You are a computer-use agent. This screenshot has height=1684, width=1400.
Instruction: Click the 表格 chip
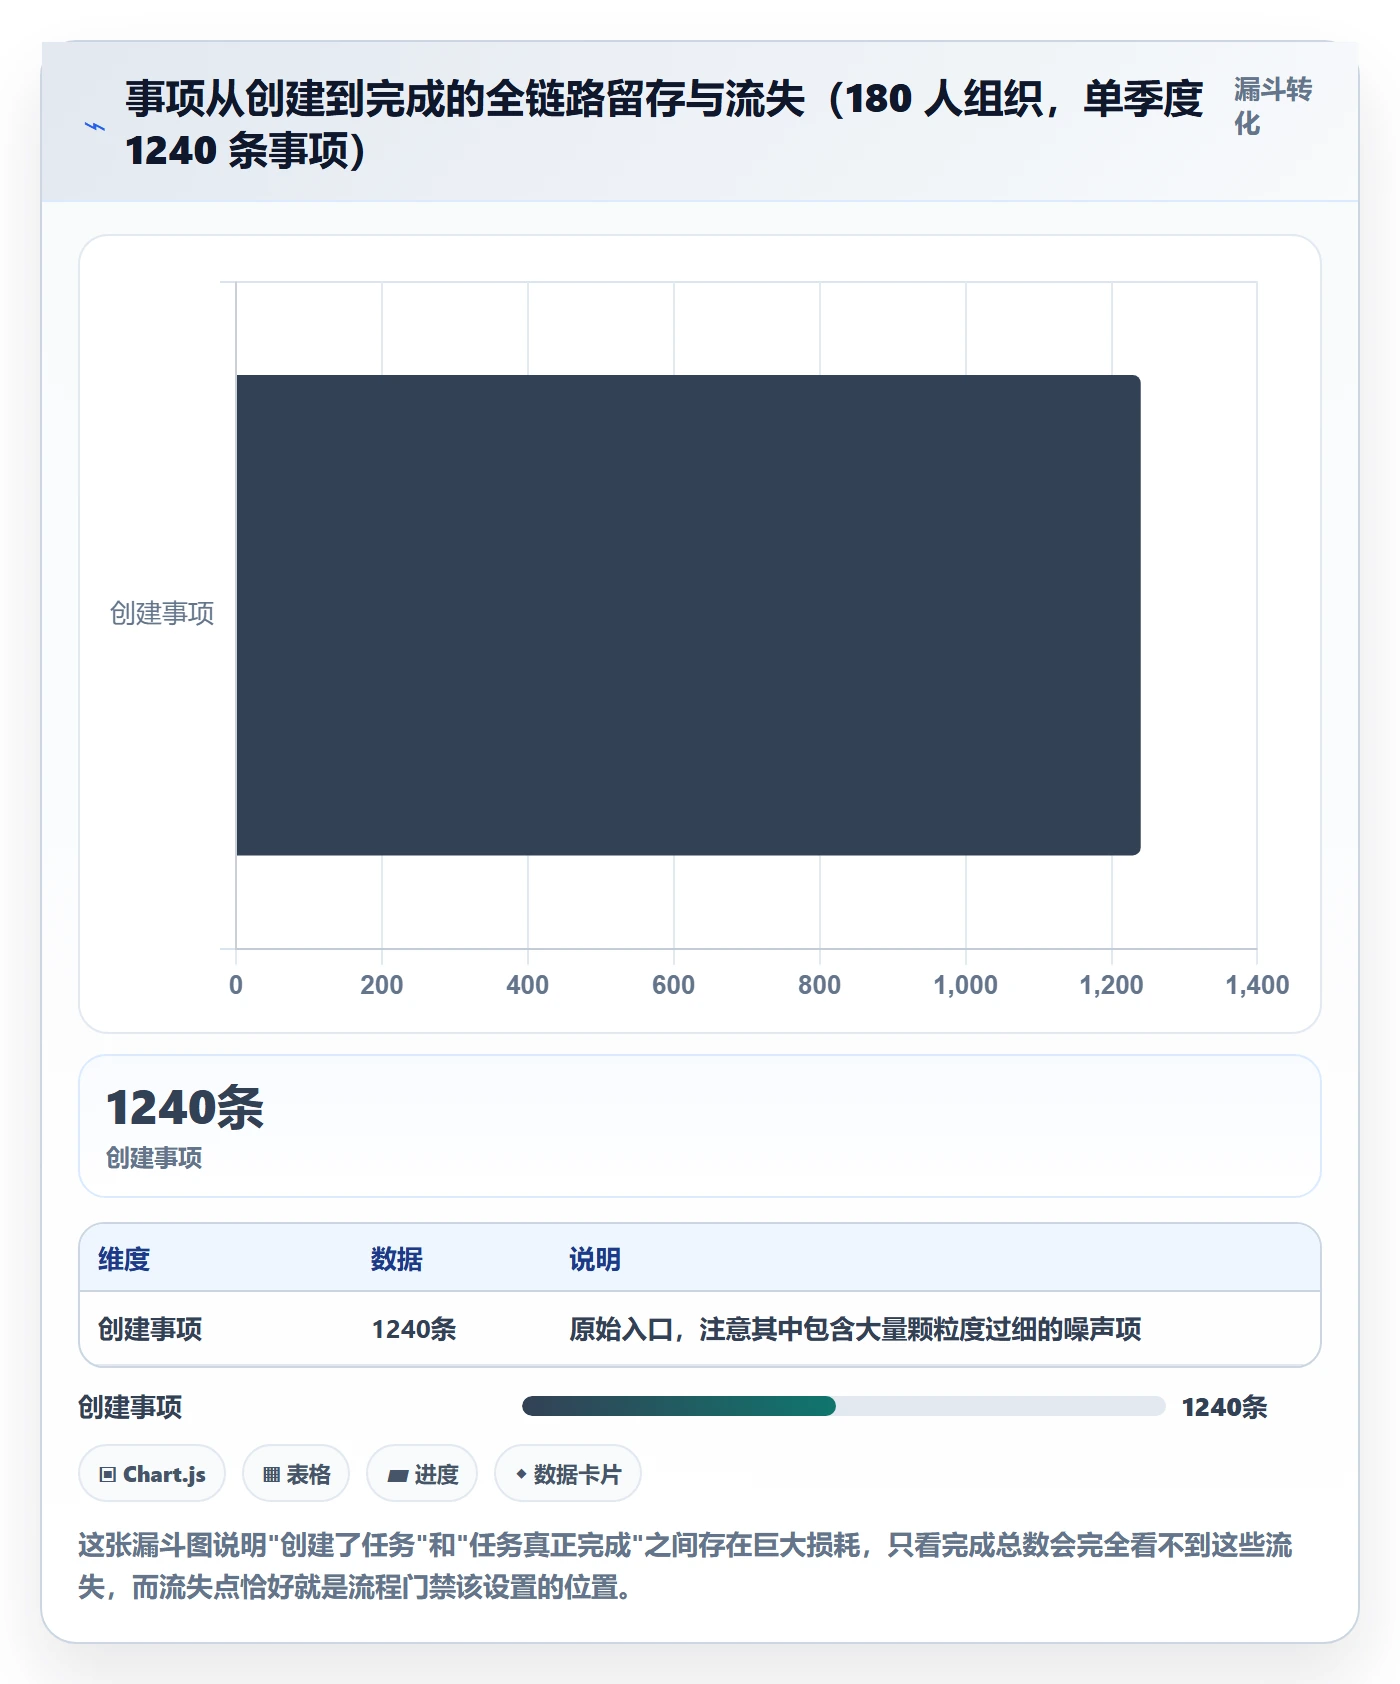296,1474
